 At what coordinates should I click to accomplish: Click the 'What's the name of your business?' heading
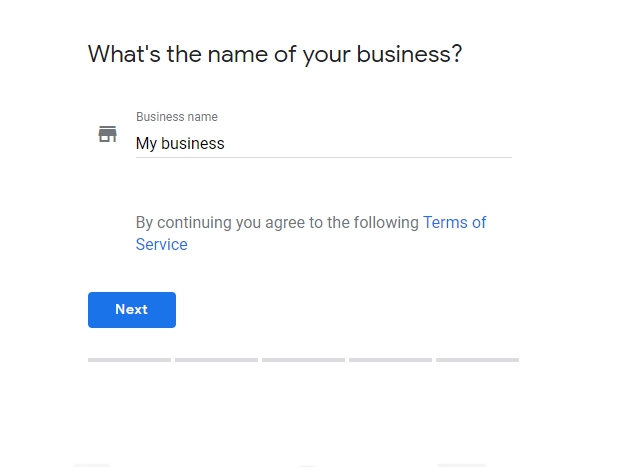coord(275,54)
